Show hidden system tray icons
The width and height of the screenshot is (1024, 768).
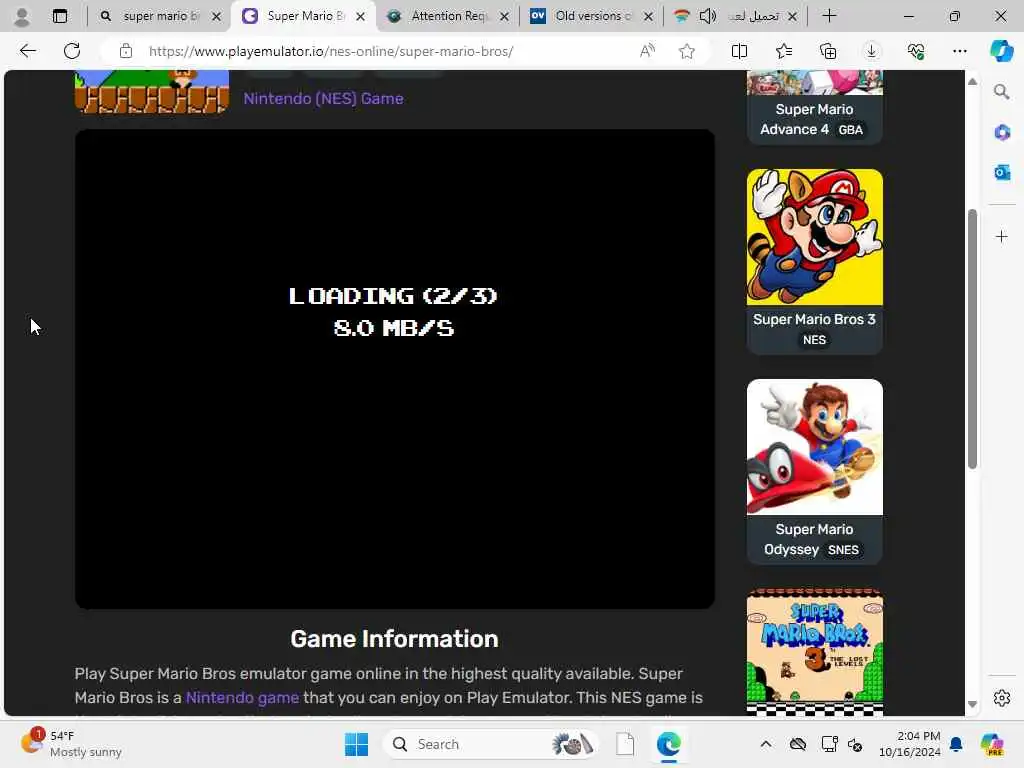click(x=766, y=744)
